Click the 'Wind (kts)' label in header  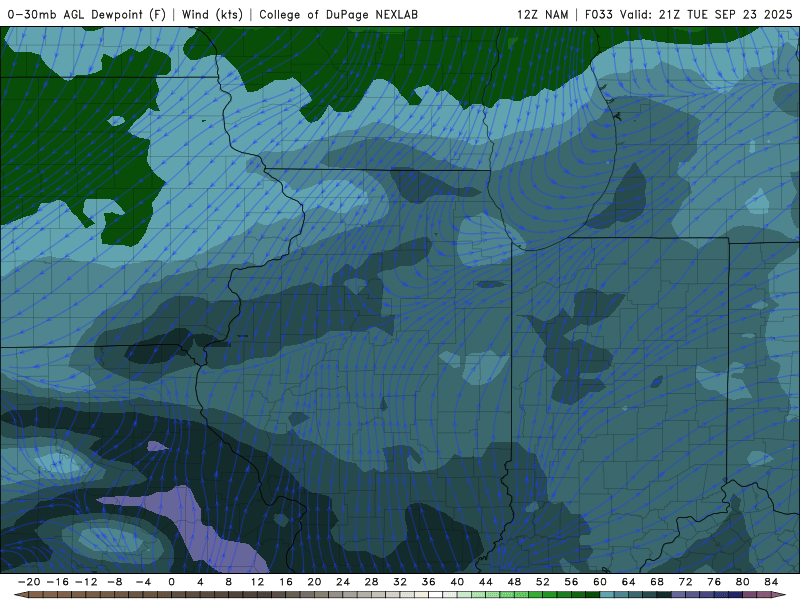tap(212, 14)
